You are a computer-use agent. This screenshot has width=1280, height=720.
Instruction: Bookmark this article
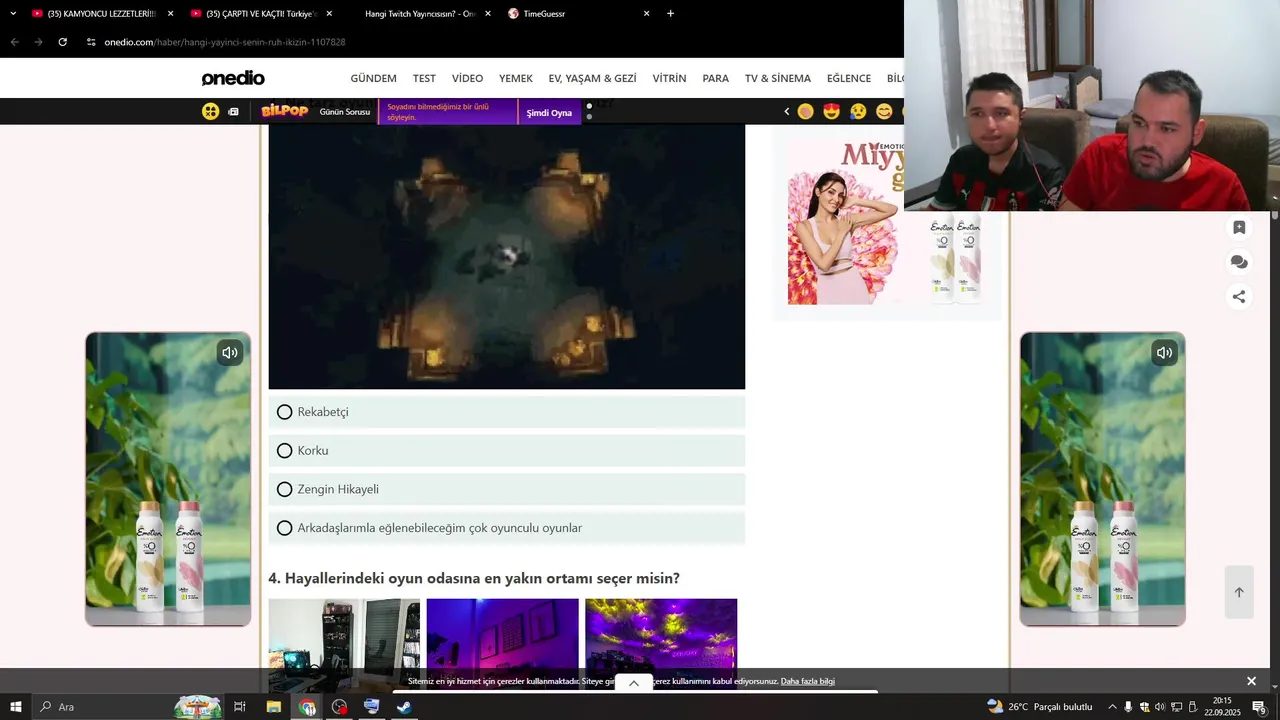click(x=1239, y=228)
